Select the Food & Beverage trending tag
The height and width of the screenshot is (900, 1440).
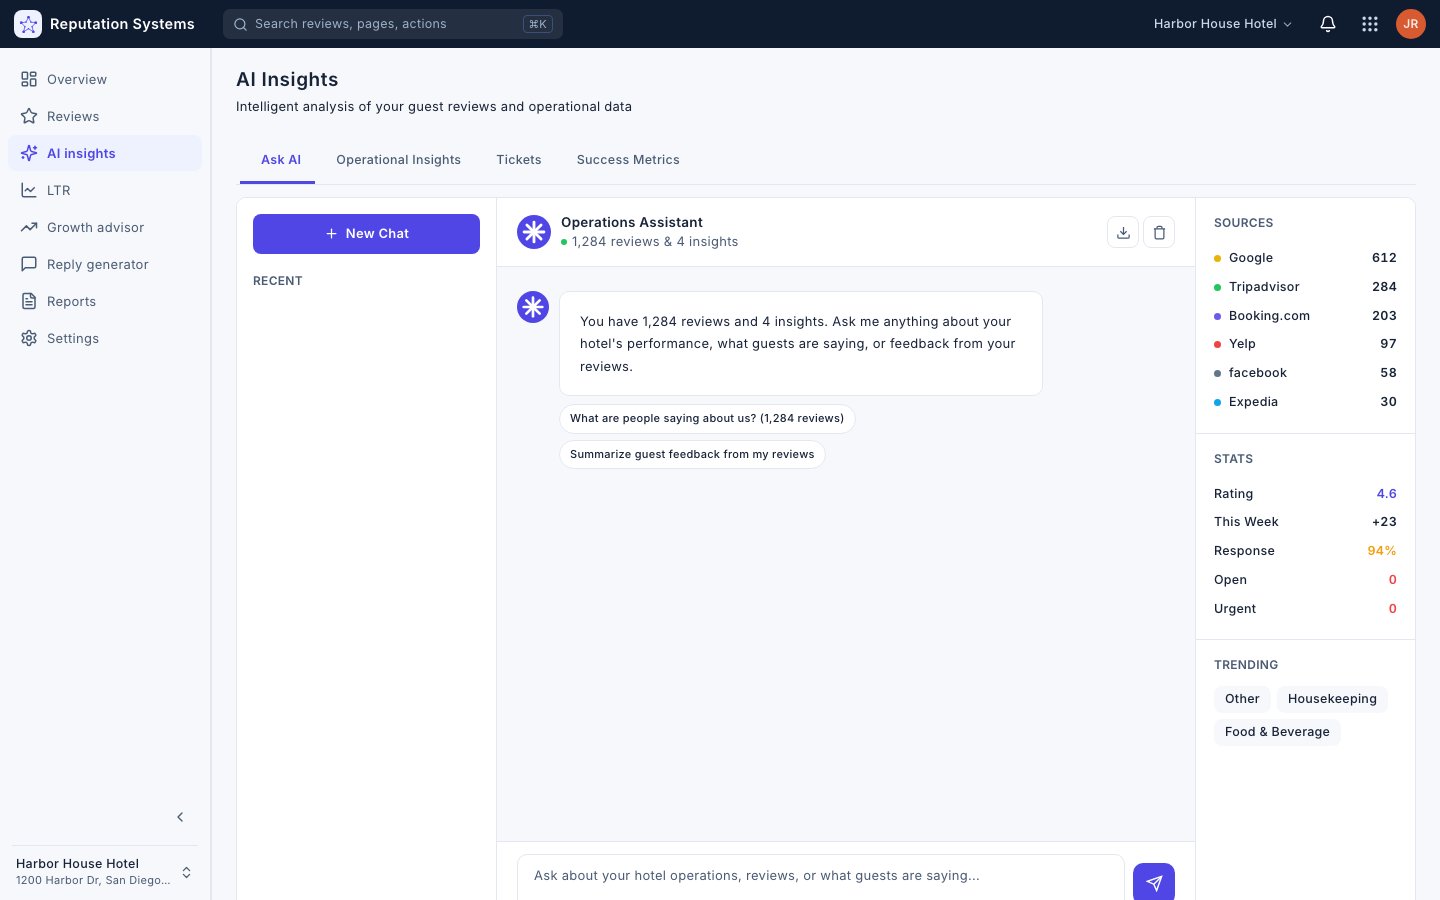point(1277,732)
